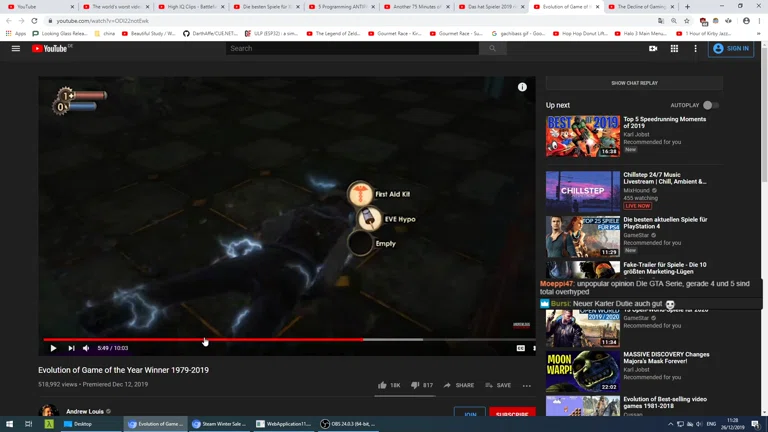768x432 pixels.
Task: Open the Moon Warp Majora's Mask thumbnail
Action: click(583, 371)
